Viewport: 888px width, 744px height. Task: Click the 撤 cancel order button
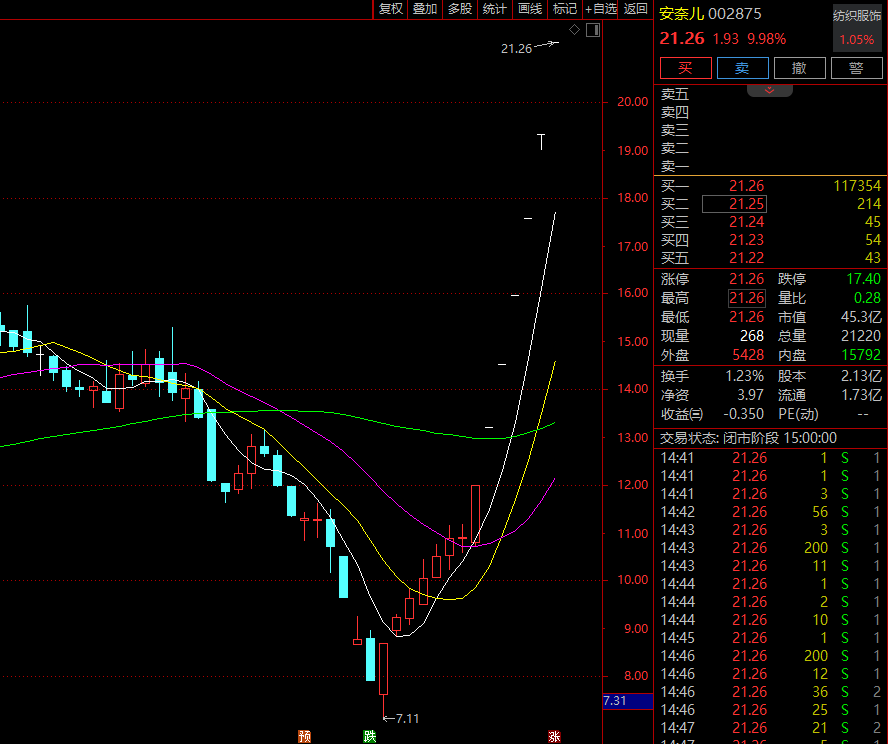pos(799,68)
